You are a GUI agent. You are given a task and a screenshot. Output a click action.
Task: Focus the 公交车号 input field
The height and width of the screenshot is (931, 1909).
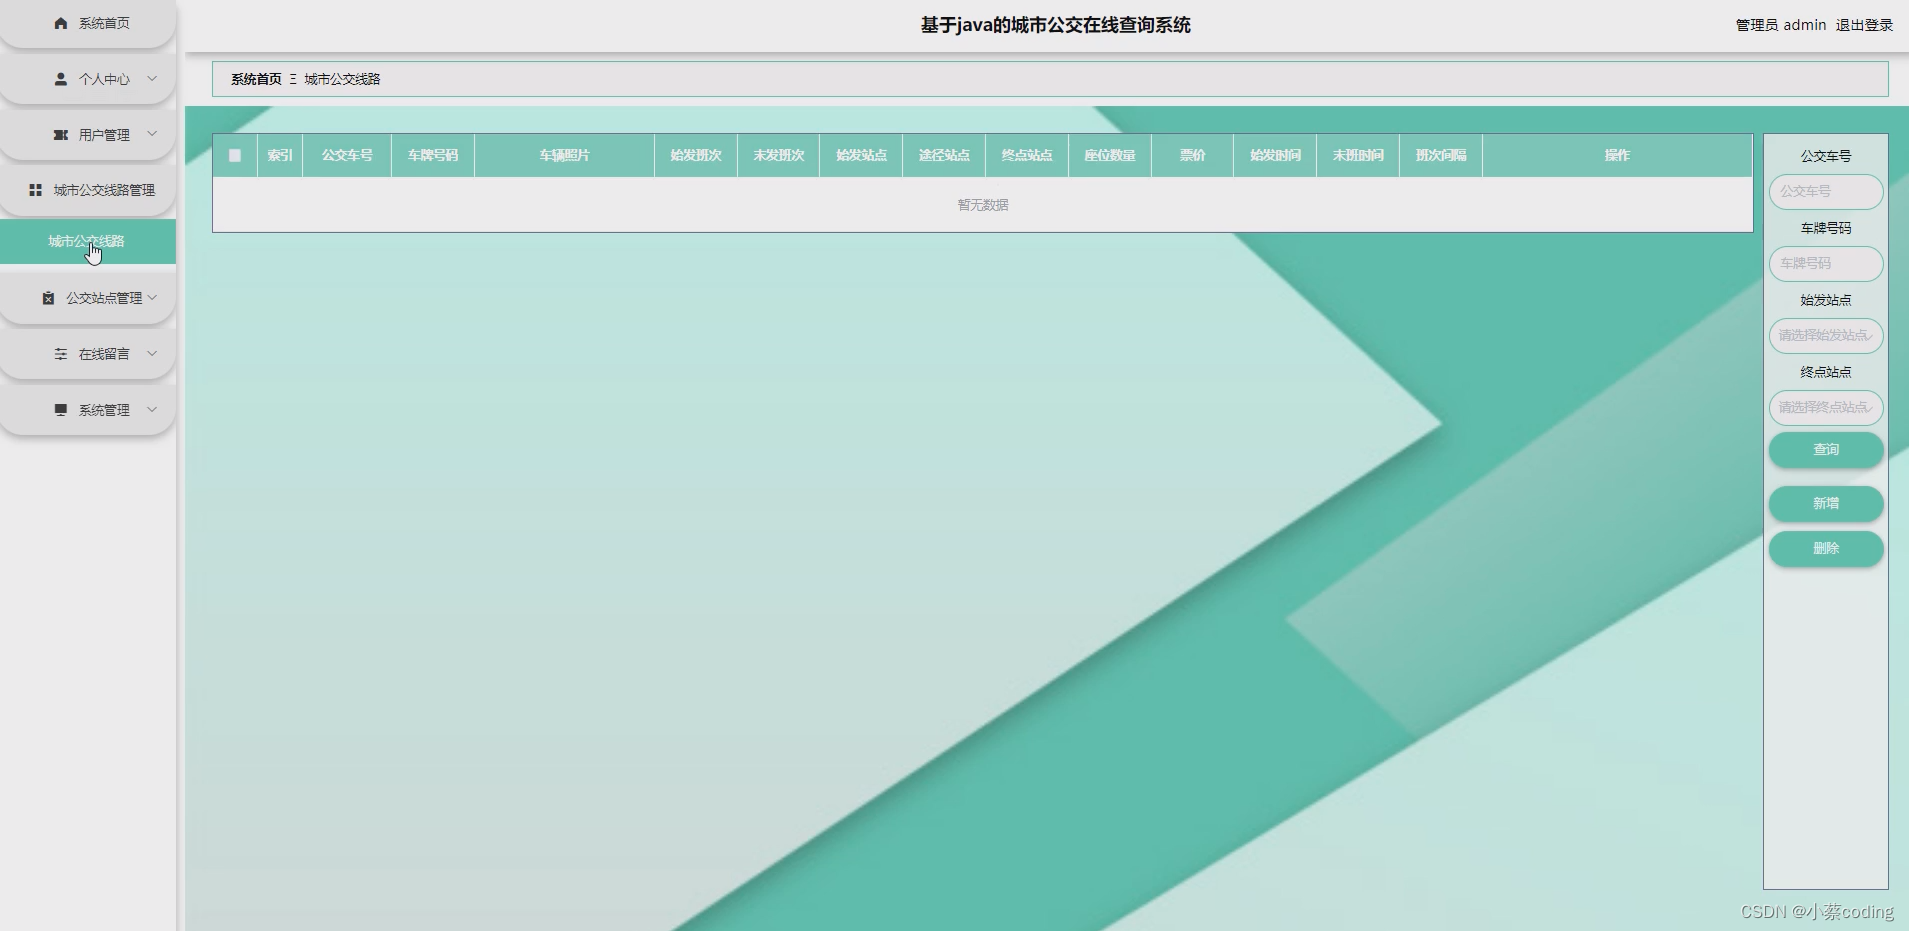(x=1826, y=192)
